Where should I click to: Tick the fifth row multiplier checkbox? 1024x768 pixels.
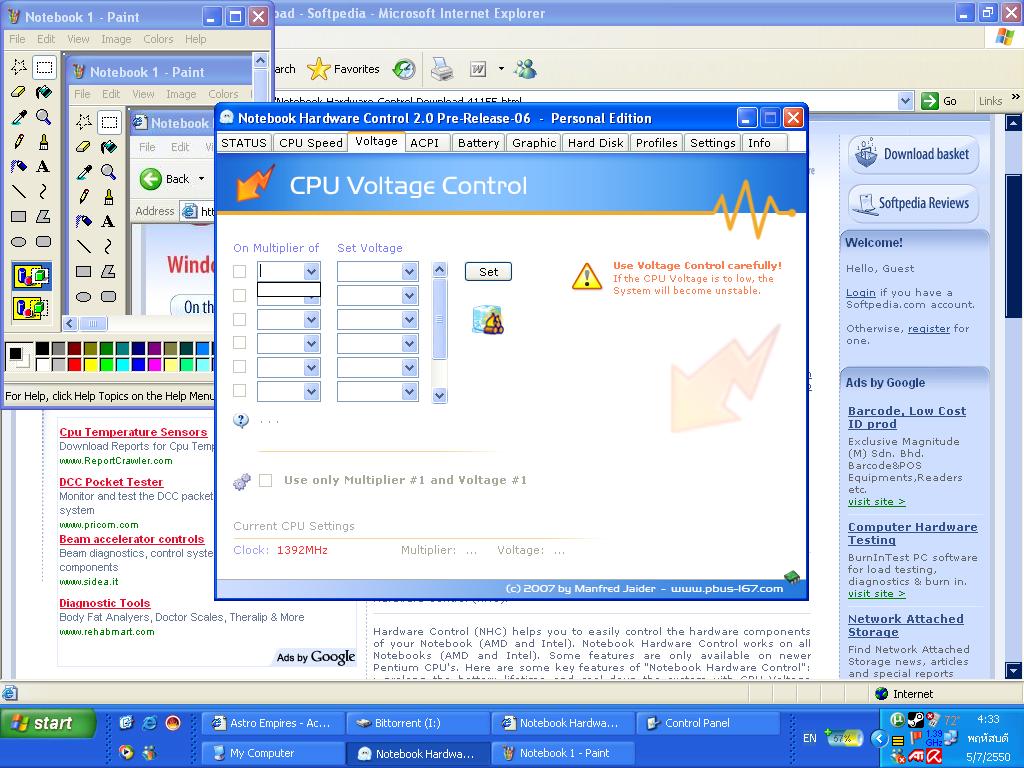[x=240, y=366]
